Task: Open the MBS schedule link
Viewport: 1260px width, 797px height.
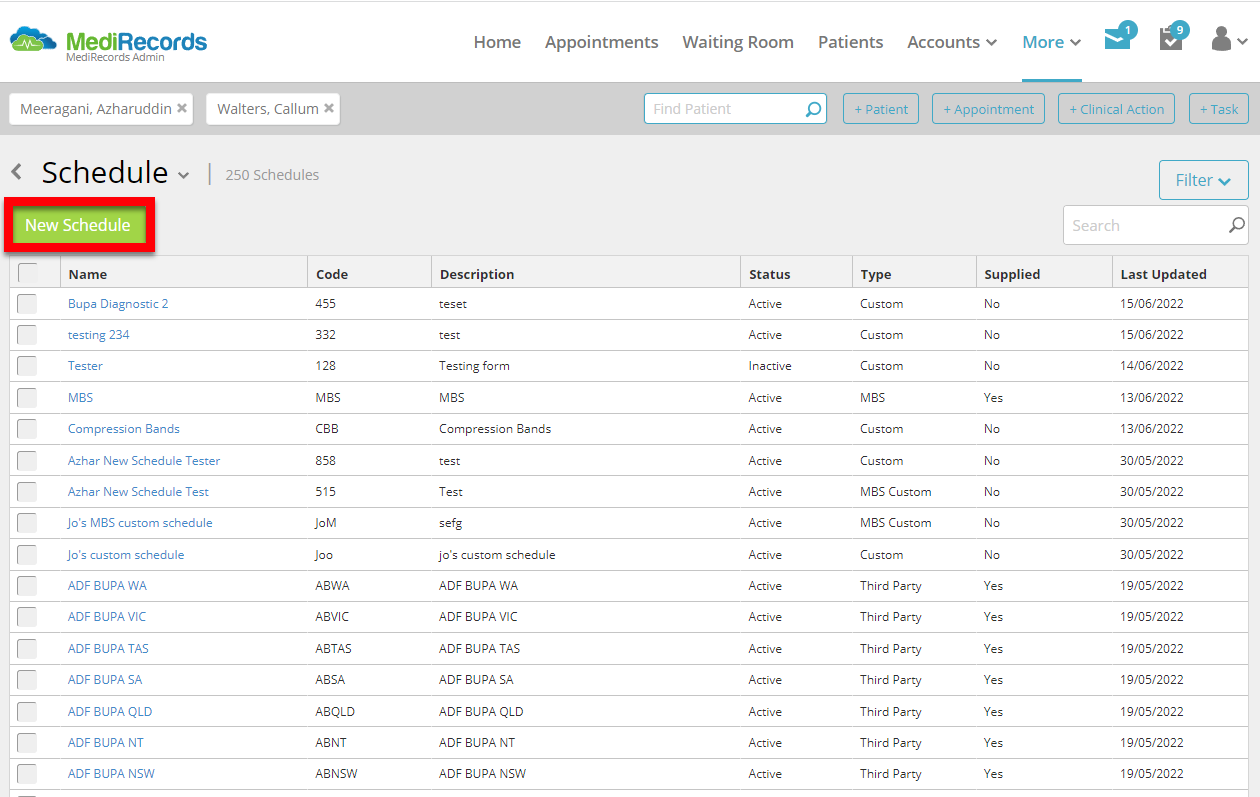Action: [x=80, y=398]
